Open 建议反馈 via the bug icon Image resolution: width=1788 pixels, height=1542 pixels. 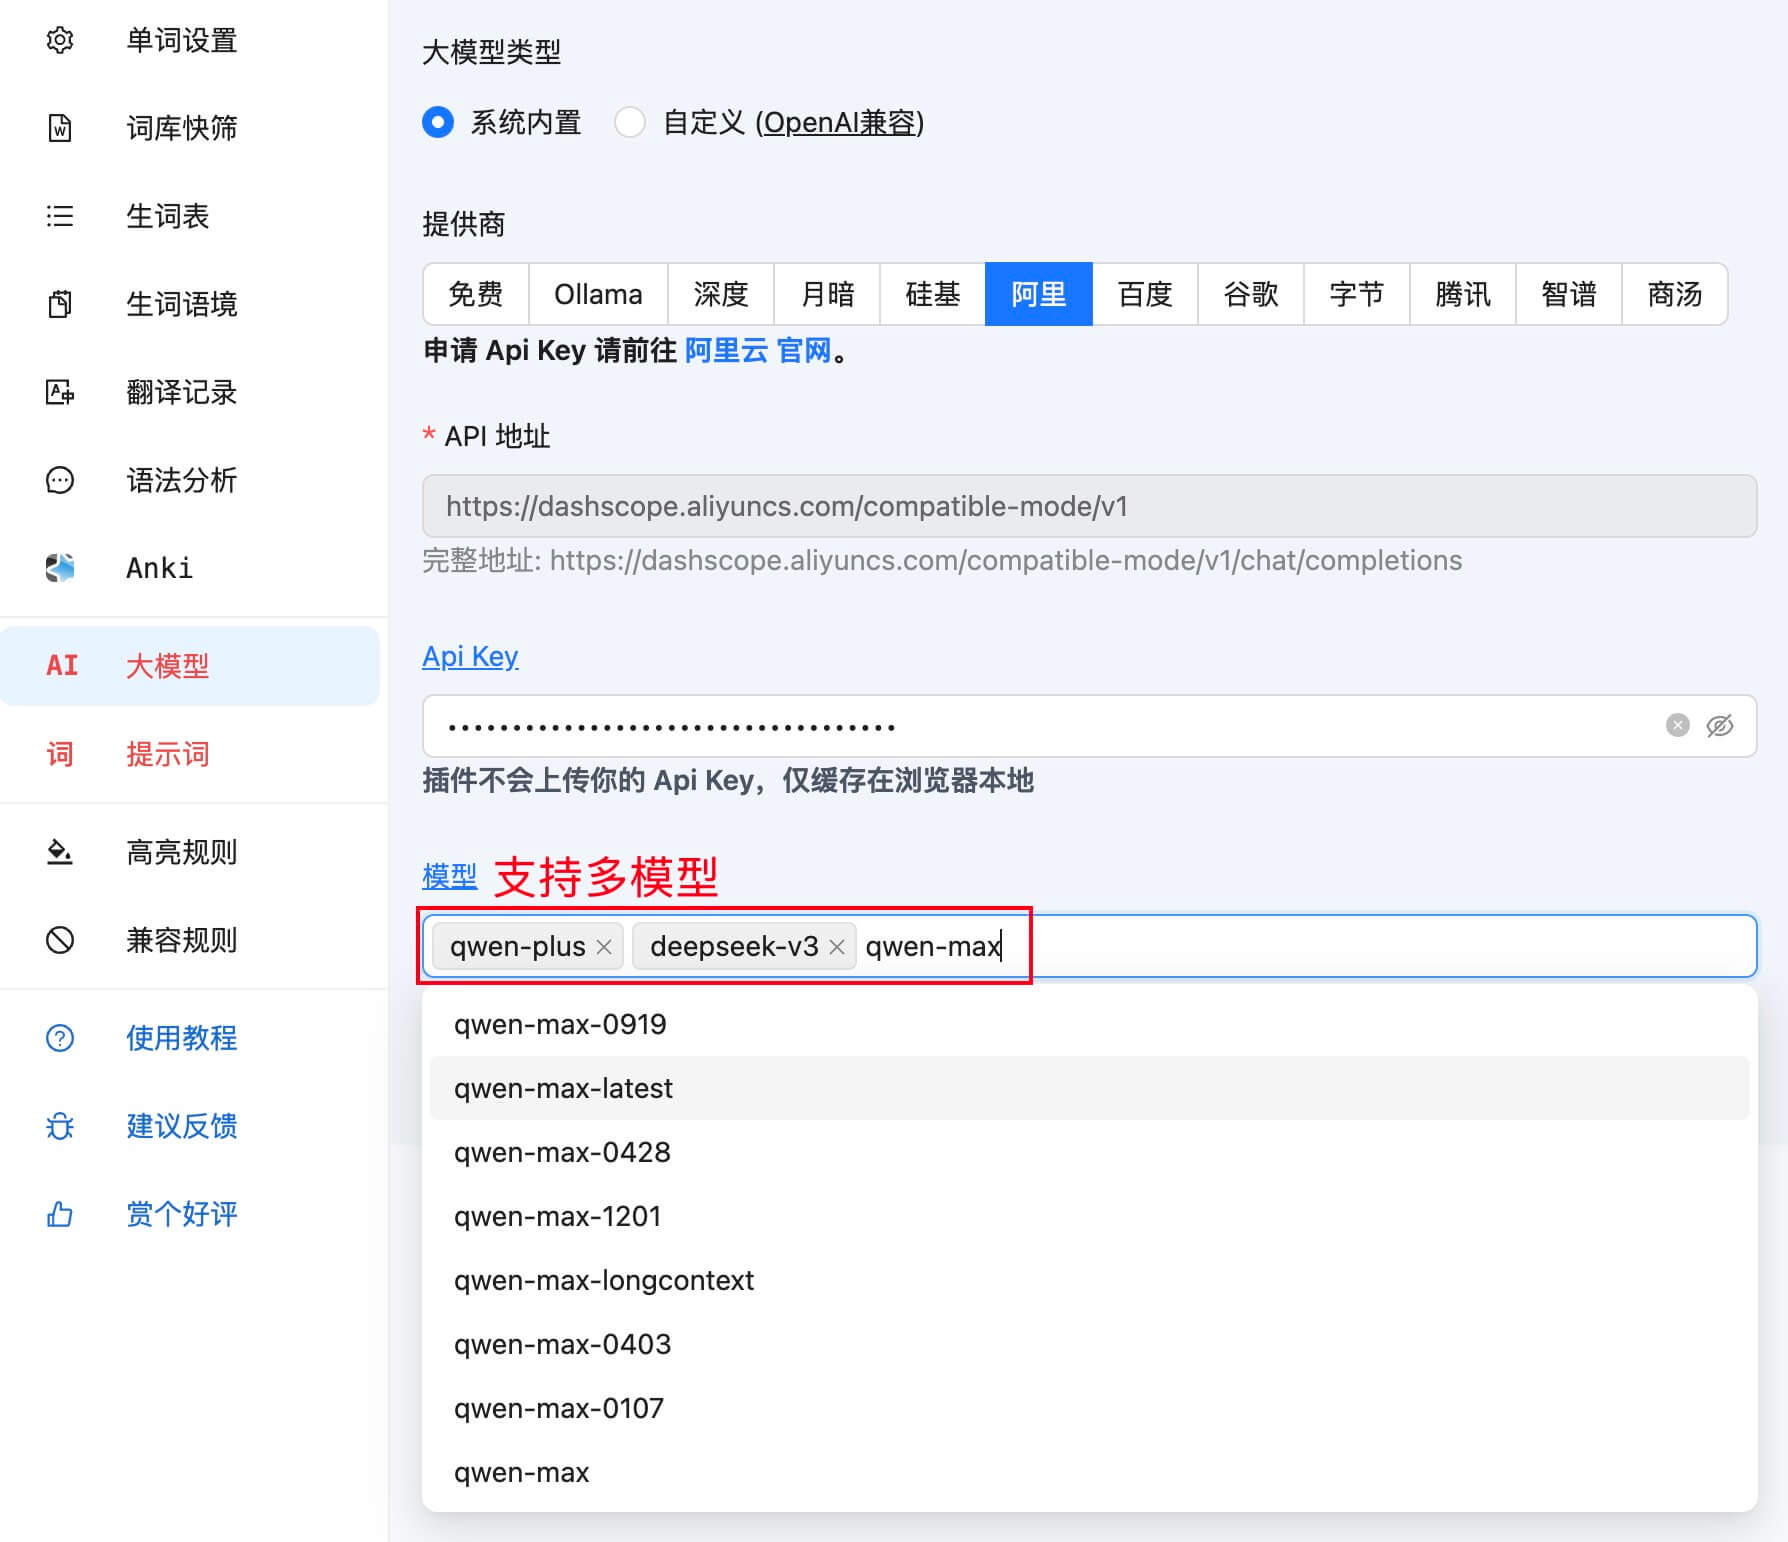click(x=60, y=1126)
